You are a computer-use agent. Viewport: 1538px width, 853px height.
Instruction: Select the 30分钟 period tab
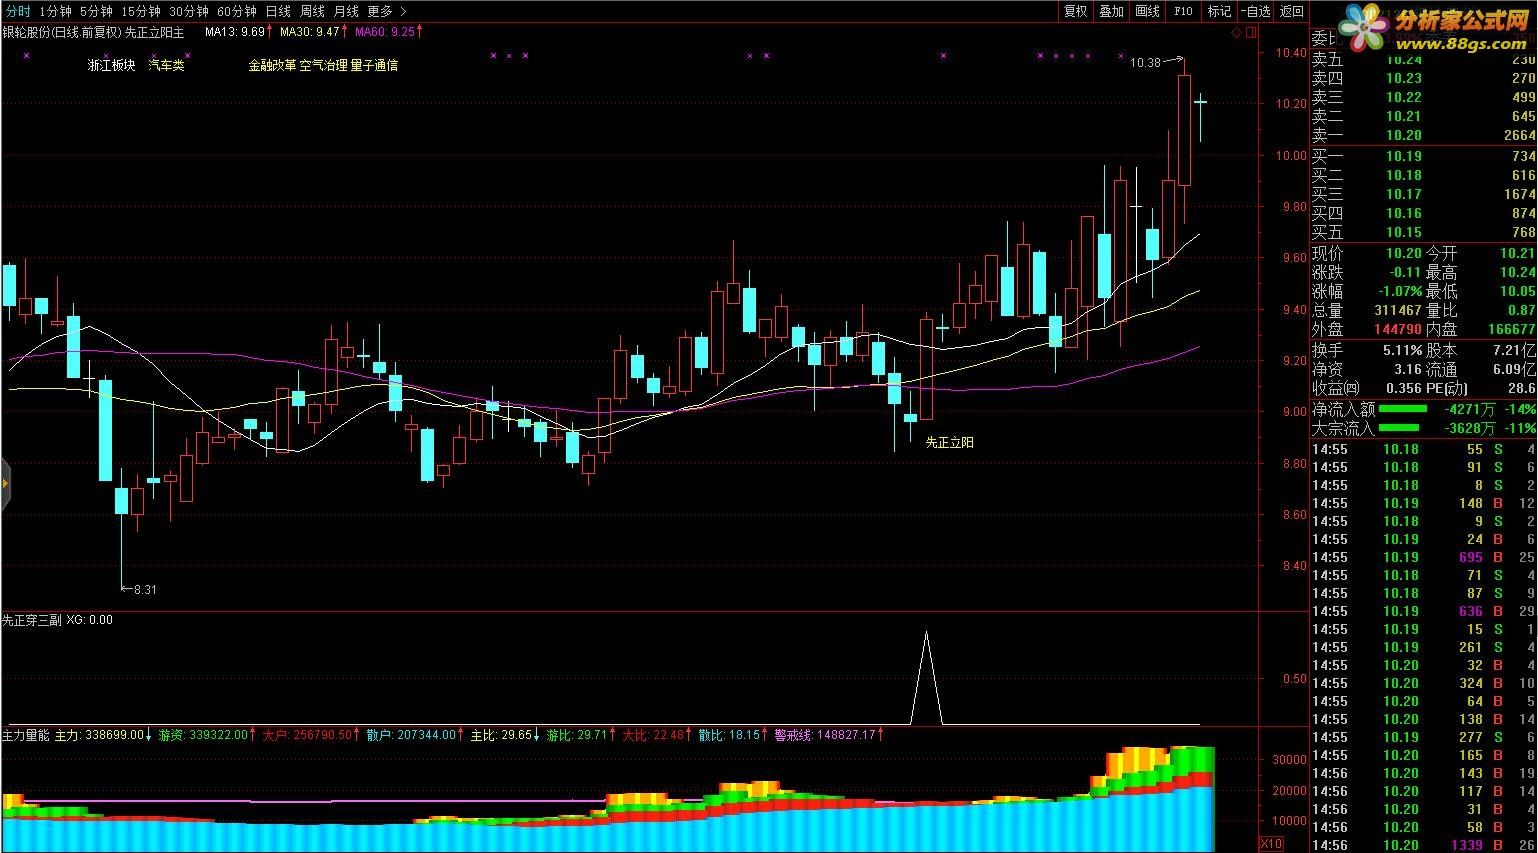click(x=189, y=11)
